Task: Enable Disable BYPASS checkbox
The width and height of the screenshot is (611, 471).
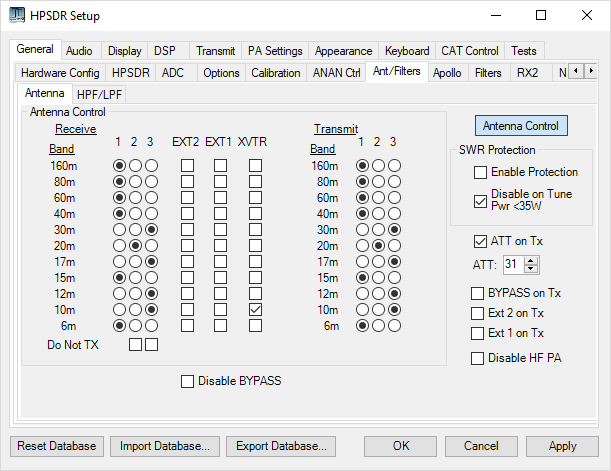Action: pyautogui.click(x=187, y=381)
